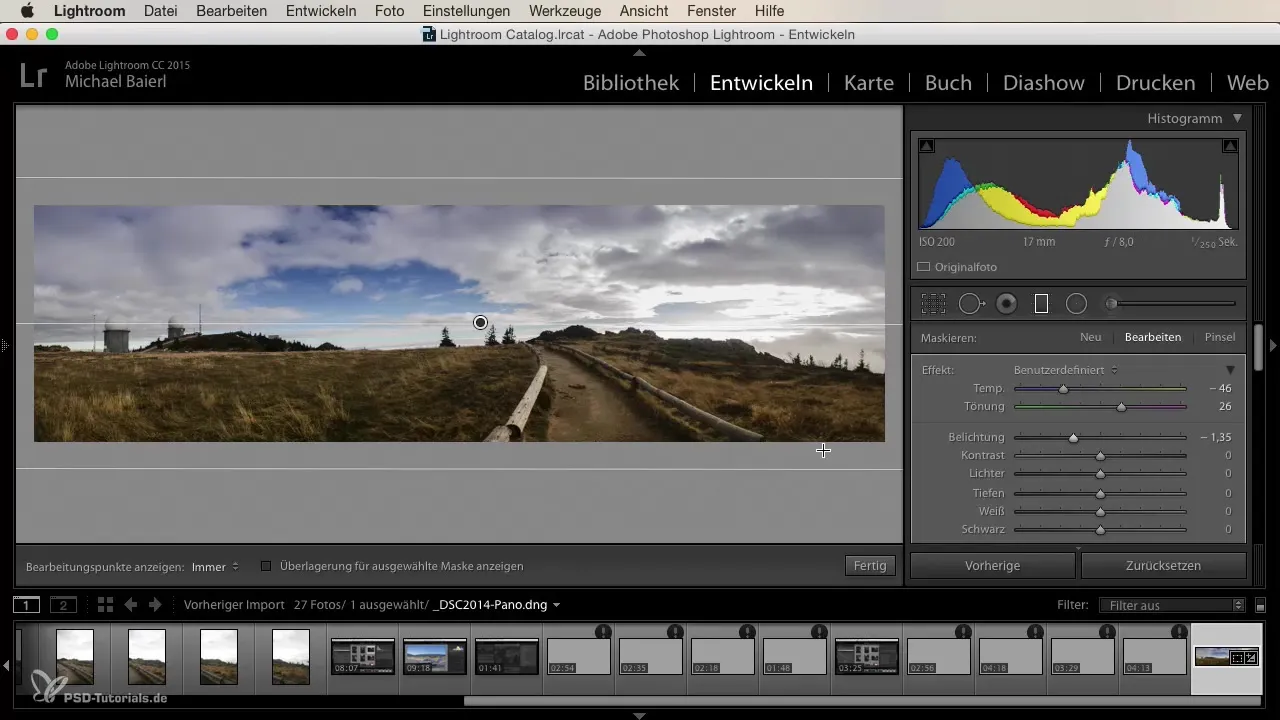
Task: Select Bearbeiten mask mode
Action: coord(1153,337)
